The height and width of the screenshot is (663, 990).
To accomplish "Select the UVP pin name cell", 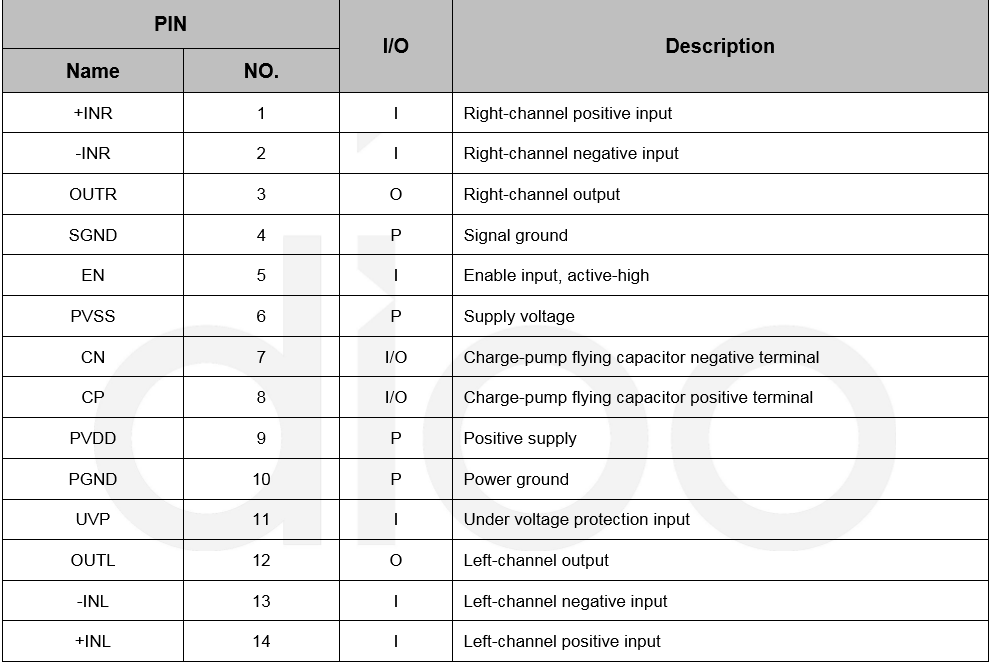I will tap(93, 520).
